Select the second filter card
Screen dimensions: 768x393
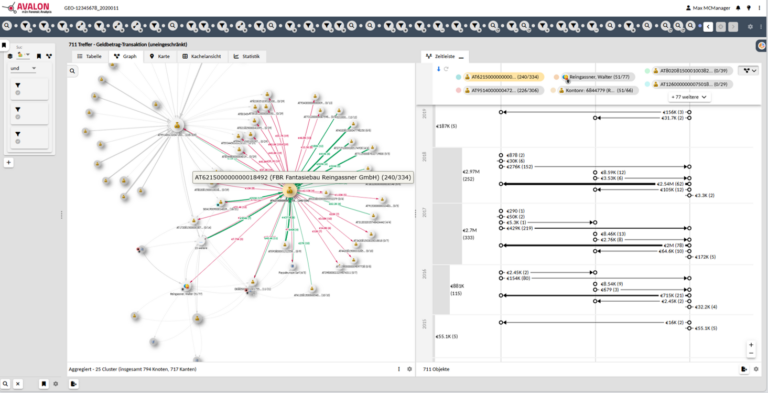29,113
